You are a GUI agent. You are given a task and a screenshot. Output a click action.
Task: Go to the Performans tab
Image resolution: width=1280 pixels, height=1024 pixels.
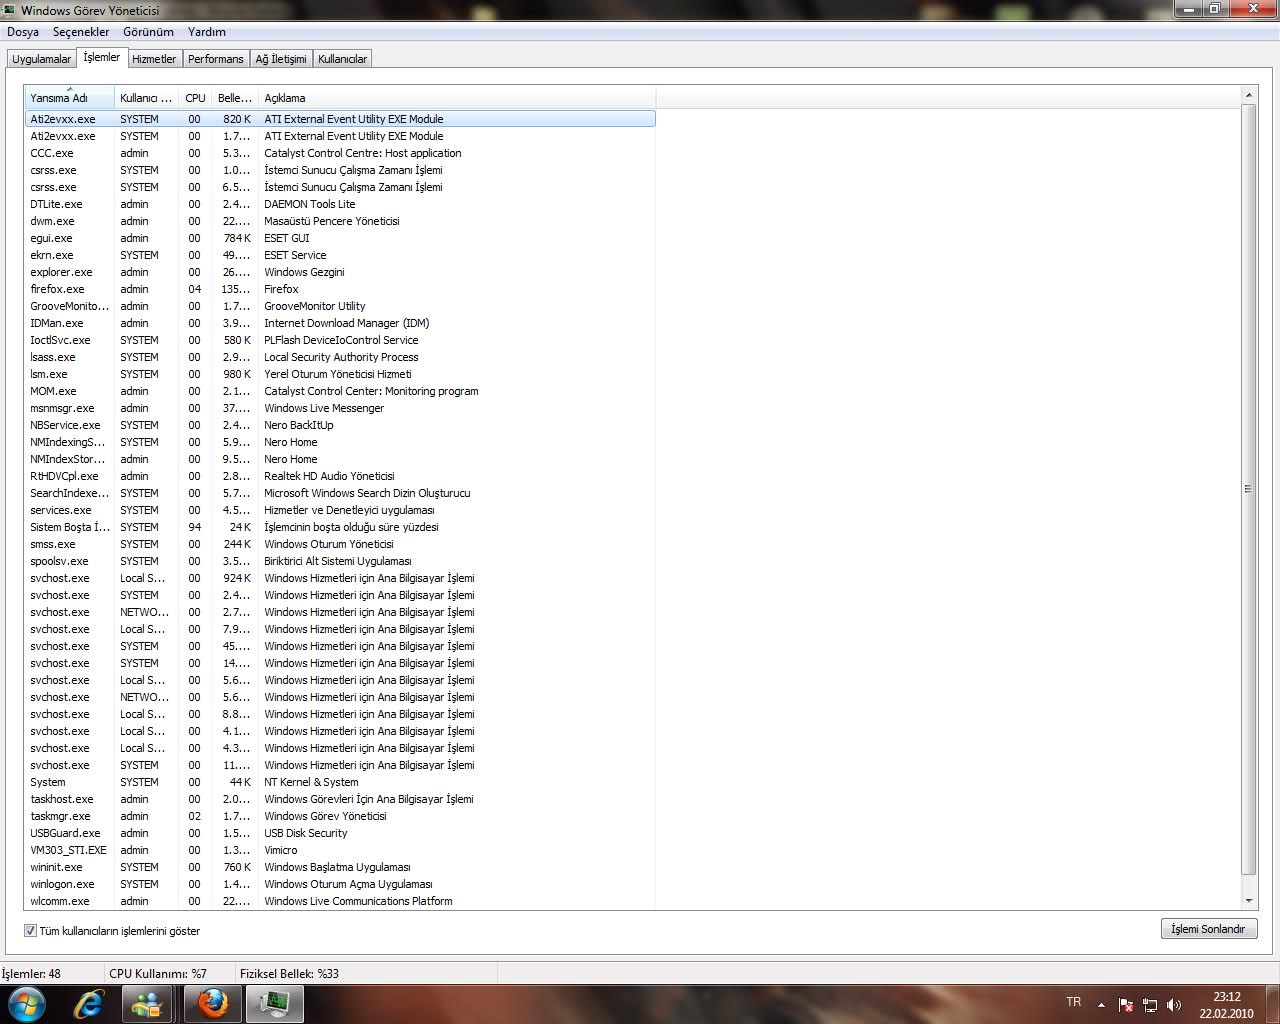[216, 59]
